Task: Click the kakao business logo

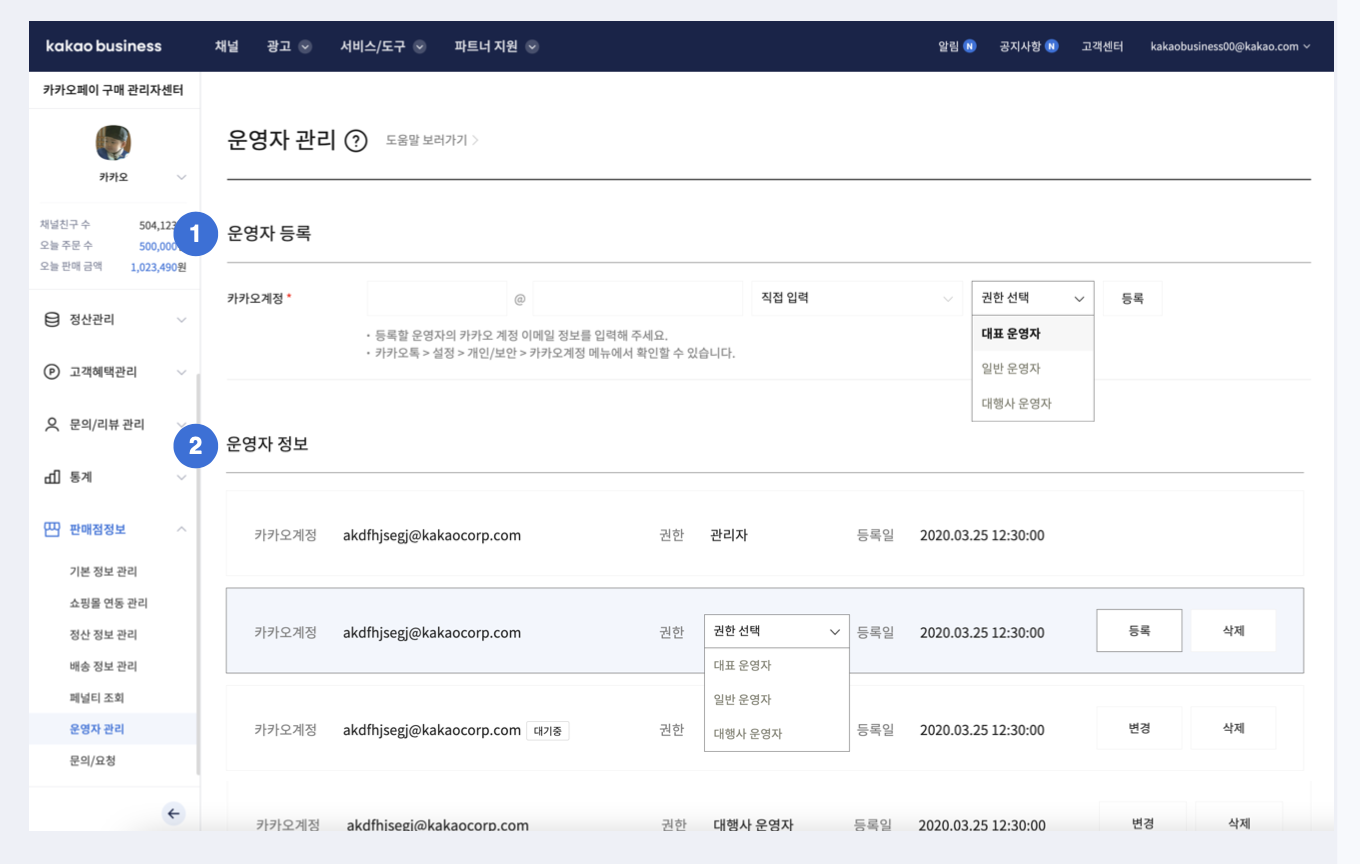Action: 104,46
